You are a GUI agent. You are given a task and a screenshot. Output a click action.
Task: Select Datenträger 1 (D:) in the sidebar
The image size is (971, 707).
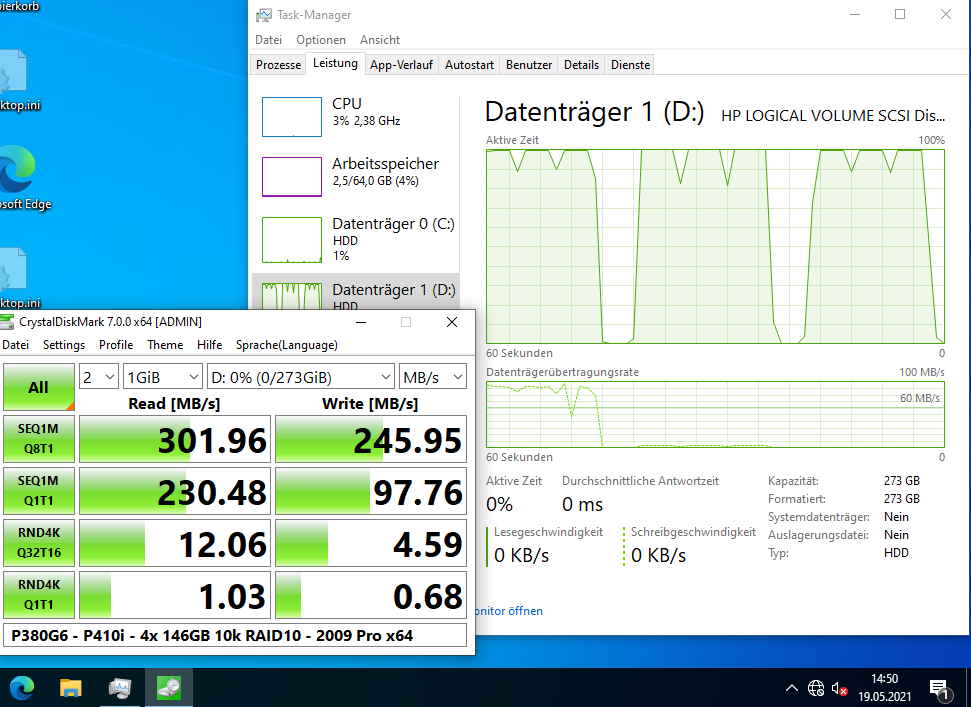(x=356, y=292)
